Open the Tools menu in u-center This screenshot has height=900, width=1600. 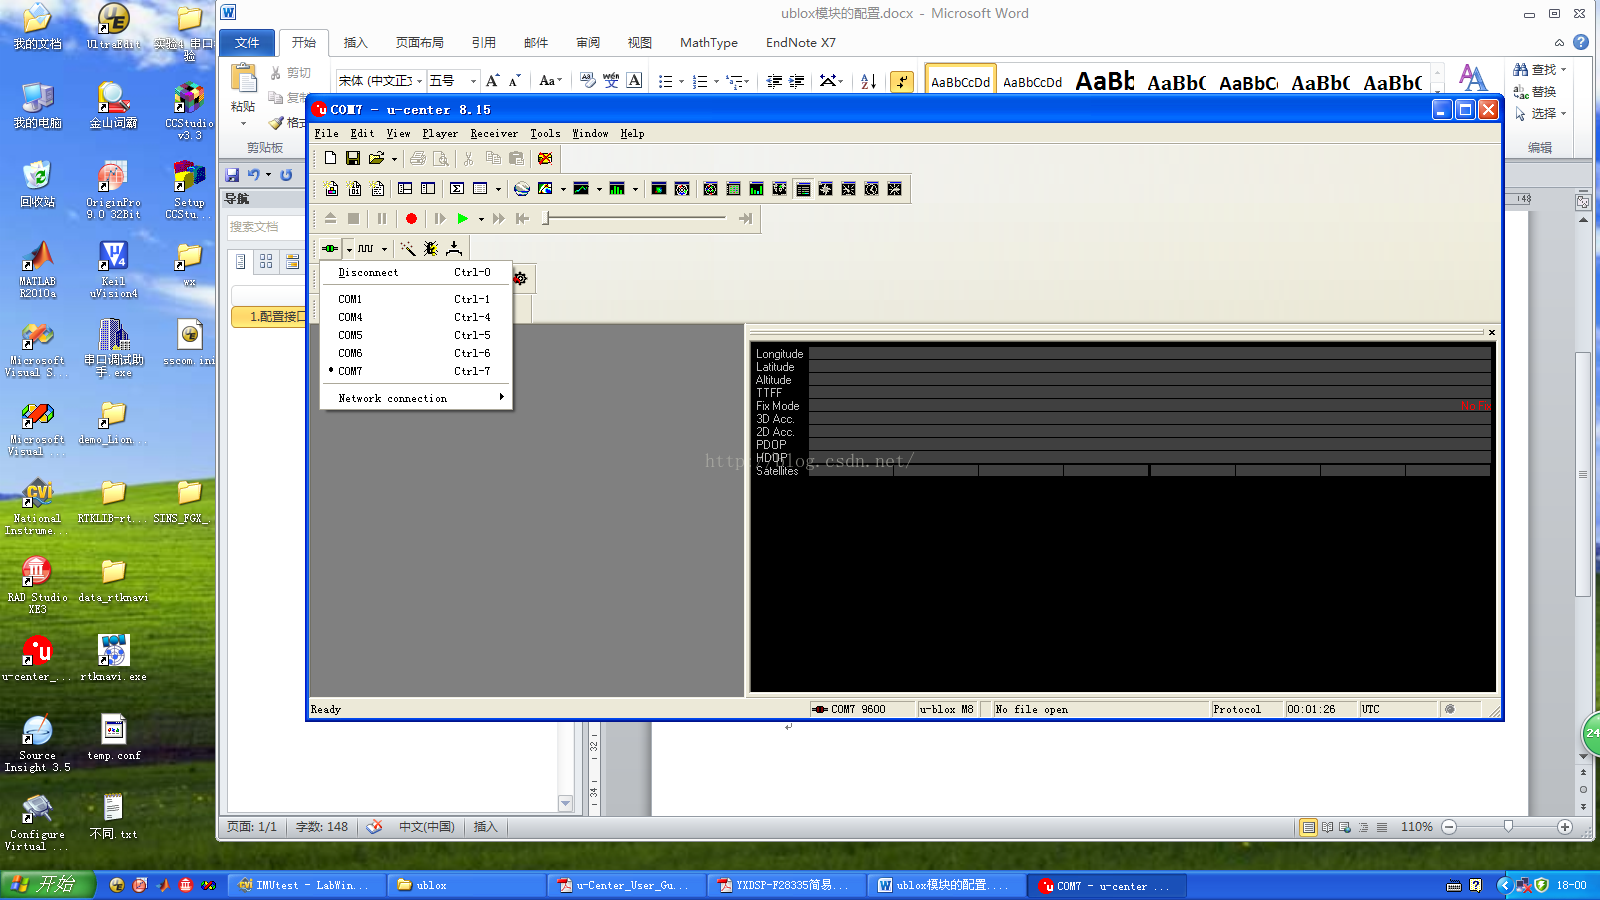point(545,133)
